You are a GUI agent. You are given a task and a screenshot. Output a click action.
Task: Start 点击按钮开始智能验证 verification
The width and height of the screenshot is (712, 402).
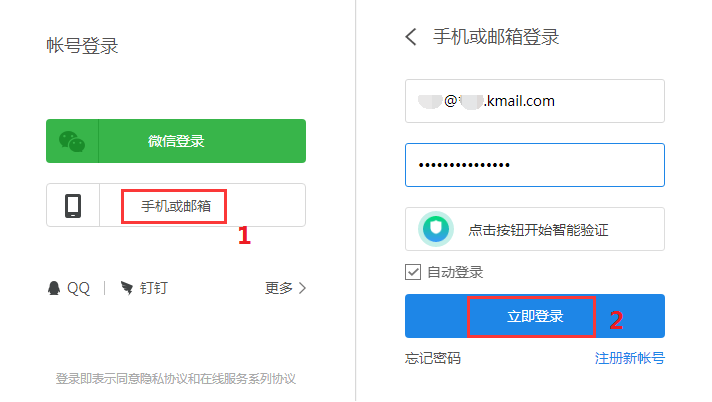point(535,229)
